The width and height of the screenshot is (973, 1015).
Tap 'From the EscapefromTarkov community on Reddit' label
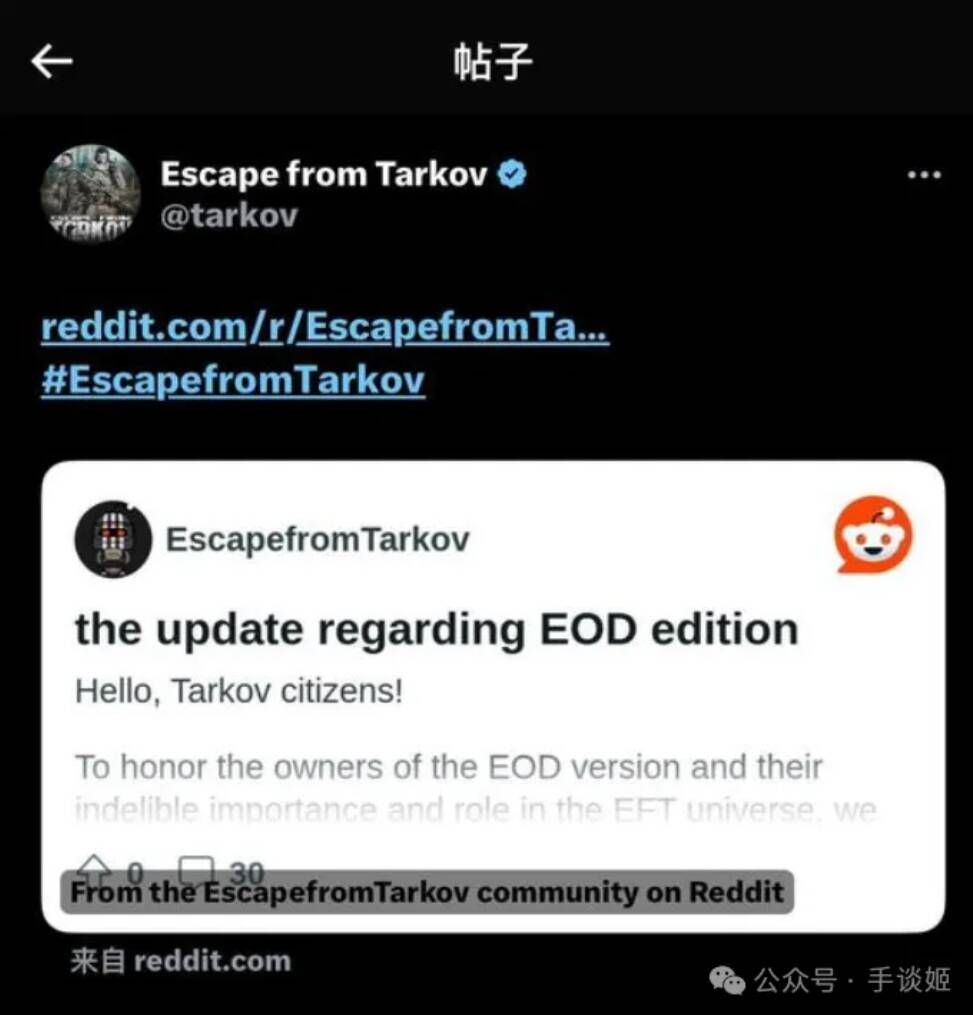coord(427,892)
